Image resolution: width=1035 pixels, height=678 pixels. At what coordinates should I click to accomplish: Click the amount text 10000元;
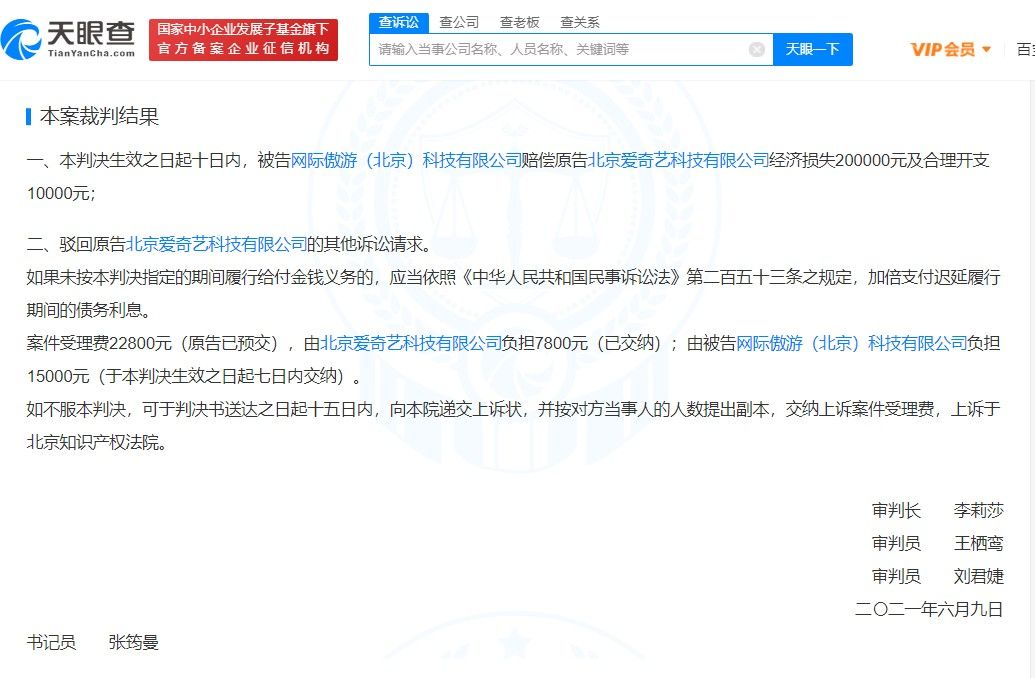click(x=61, y=193)
